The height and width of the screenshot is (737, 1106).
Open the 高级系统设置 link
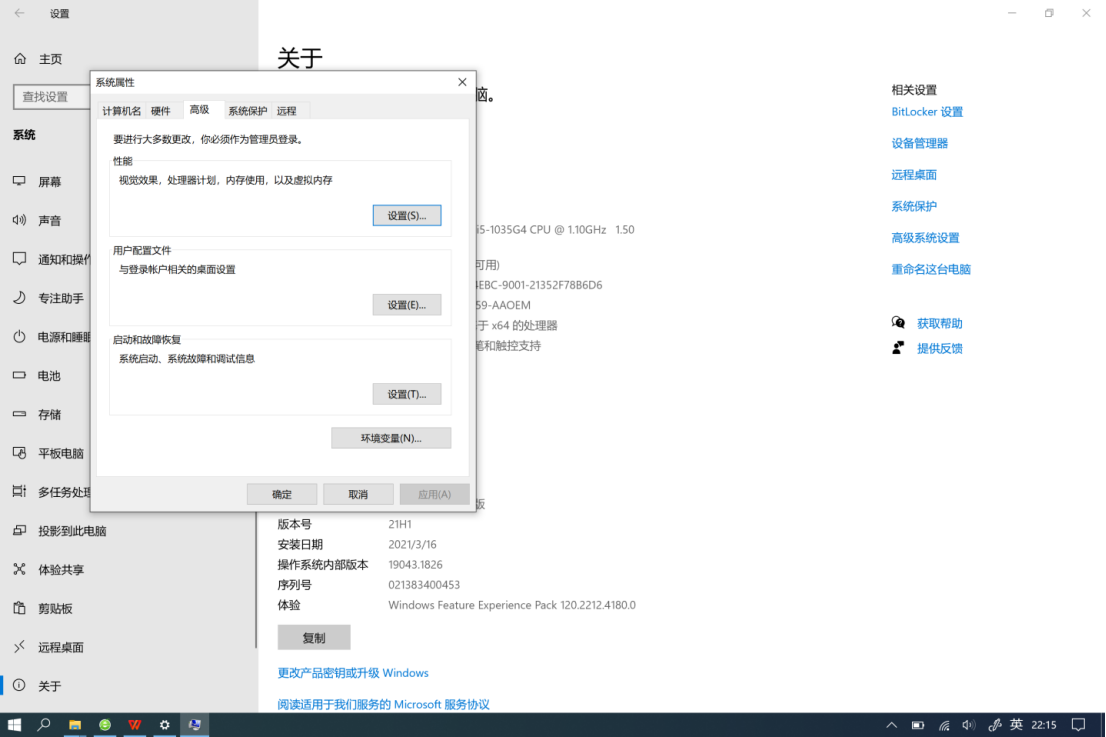tap(925, 238)
